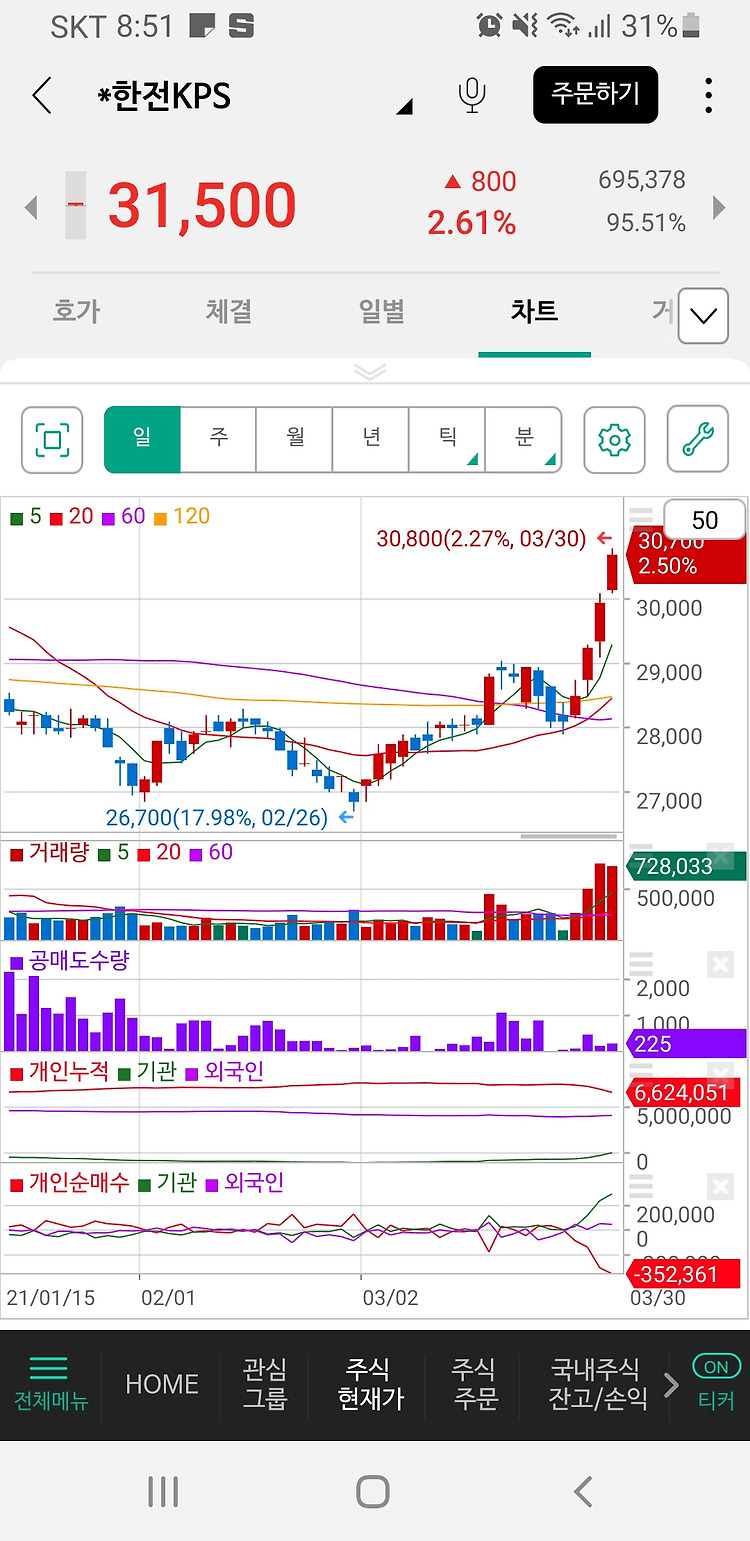The image size is (750, 1541).
Task: Tap the purple 225 value tag
Action: 686,1044
